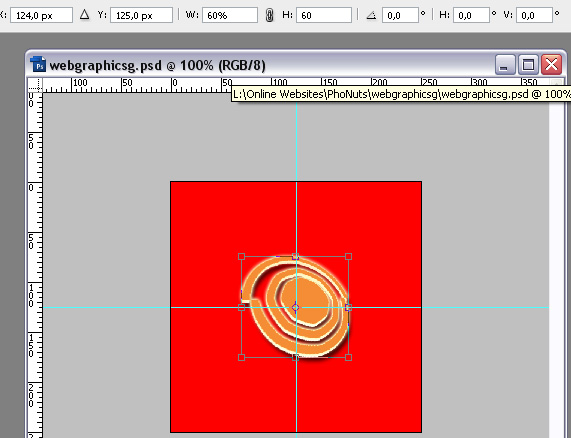Screen dimensions: 571x438
Task: Click the vertical ruler on the left
Action: [35, 265]
